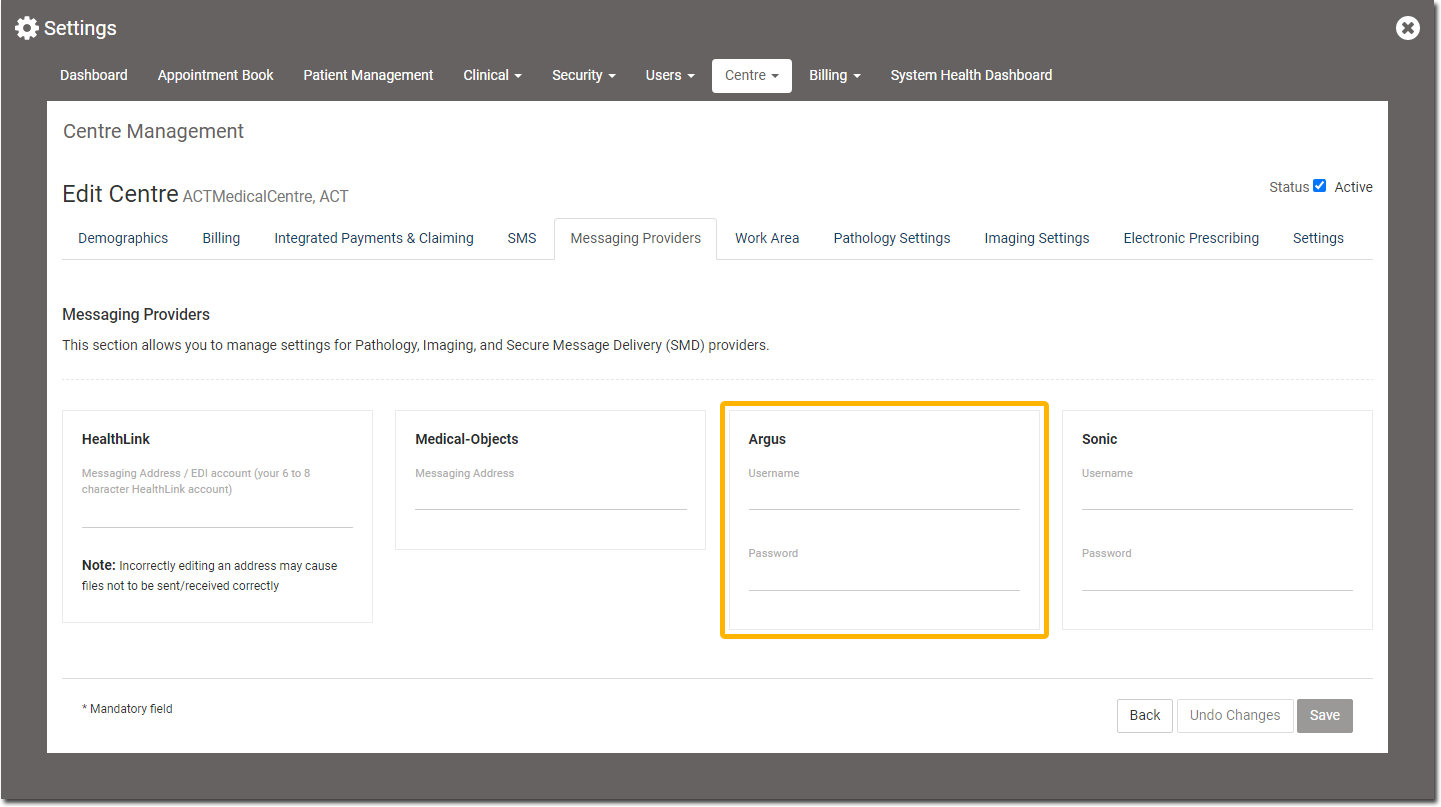
Task: Toggle the Status Active checkbox
Action: [x=1319, y=186]
